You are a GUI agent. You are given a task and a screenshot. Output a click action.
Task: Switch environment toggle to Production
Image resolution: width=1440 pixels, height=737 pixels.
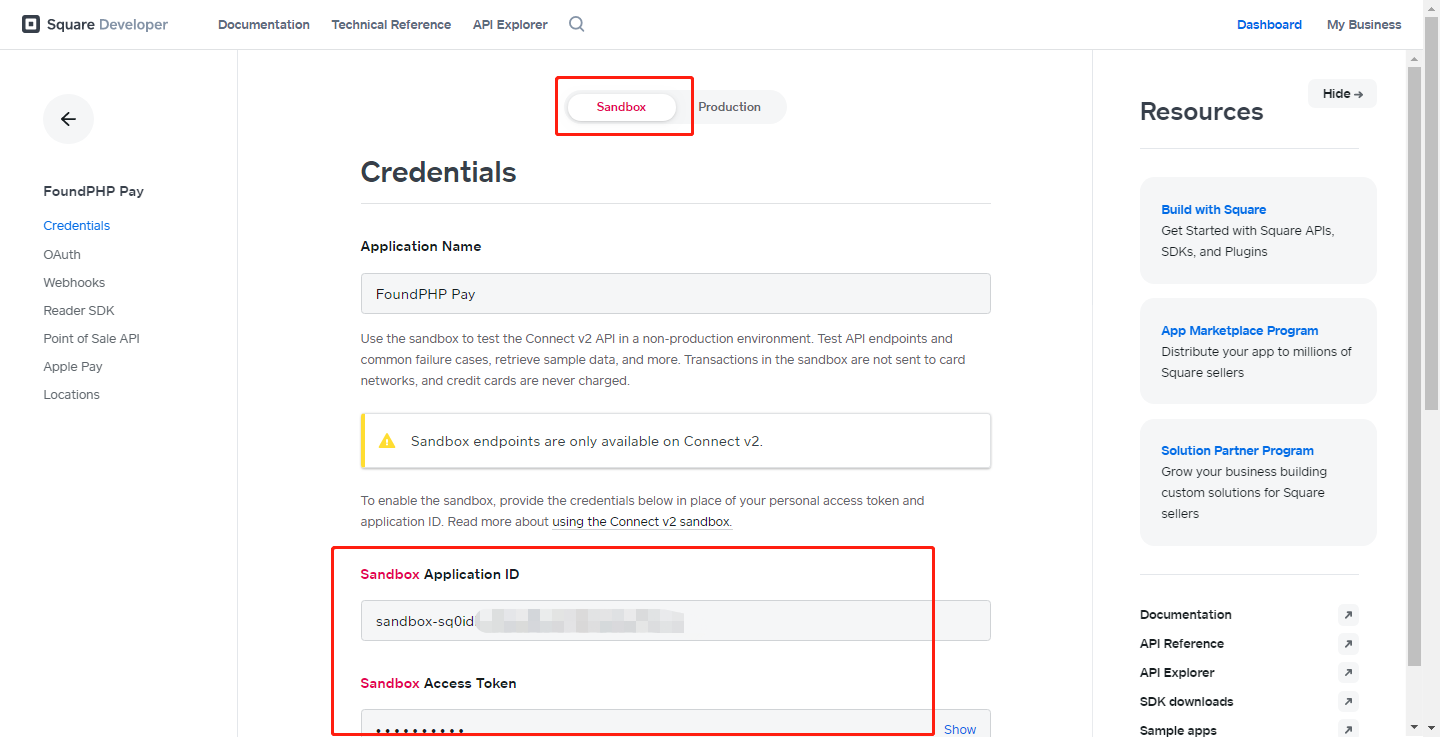click(x=729, y=107)
